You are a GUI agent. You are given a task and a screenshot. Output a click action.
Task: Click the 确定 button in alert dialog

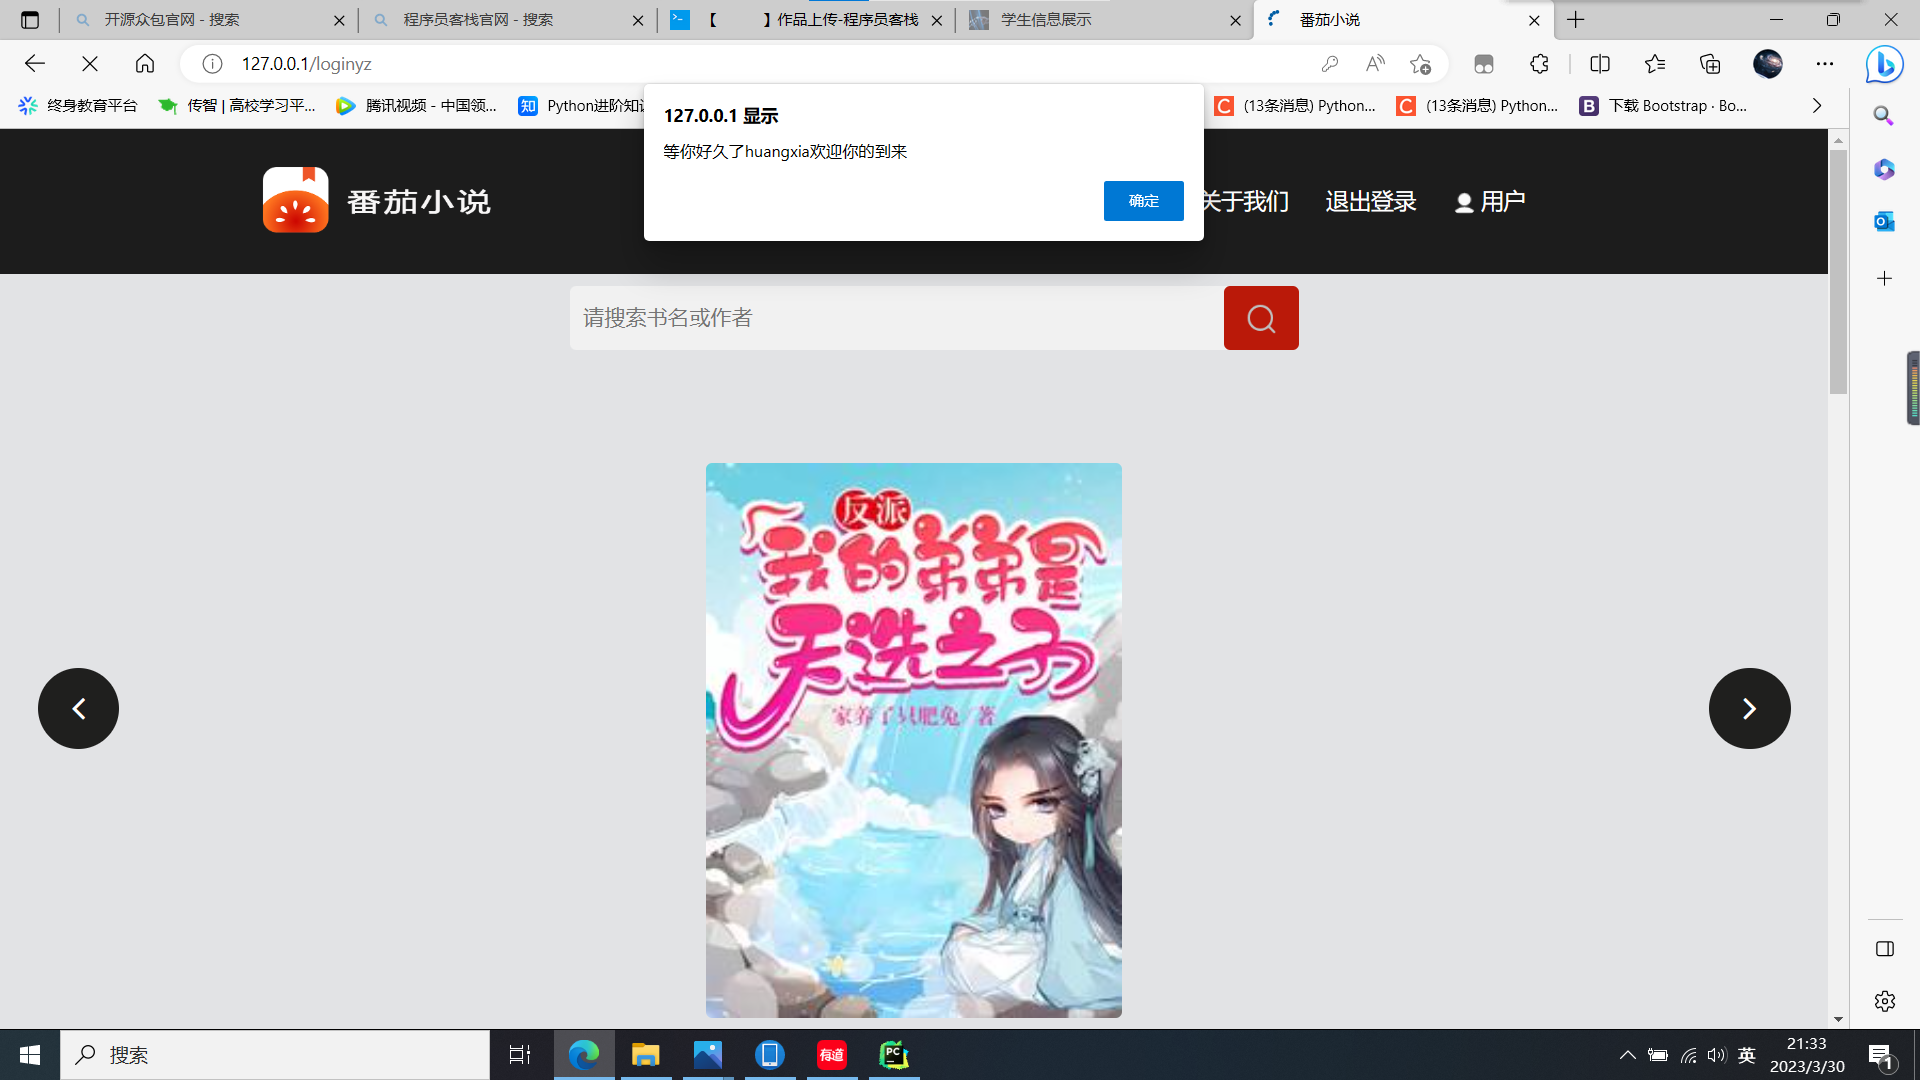(x=1143, y=201)
